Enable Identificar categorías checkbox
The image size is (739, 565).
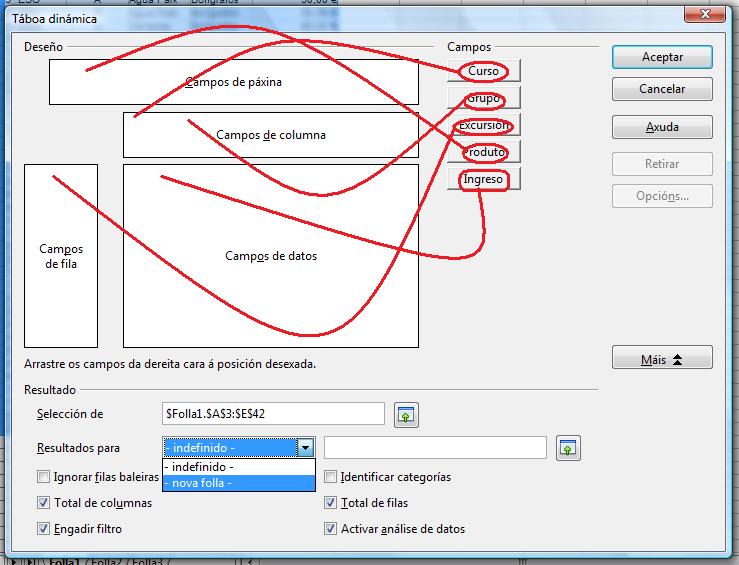[x=331, y=477]
